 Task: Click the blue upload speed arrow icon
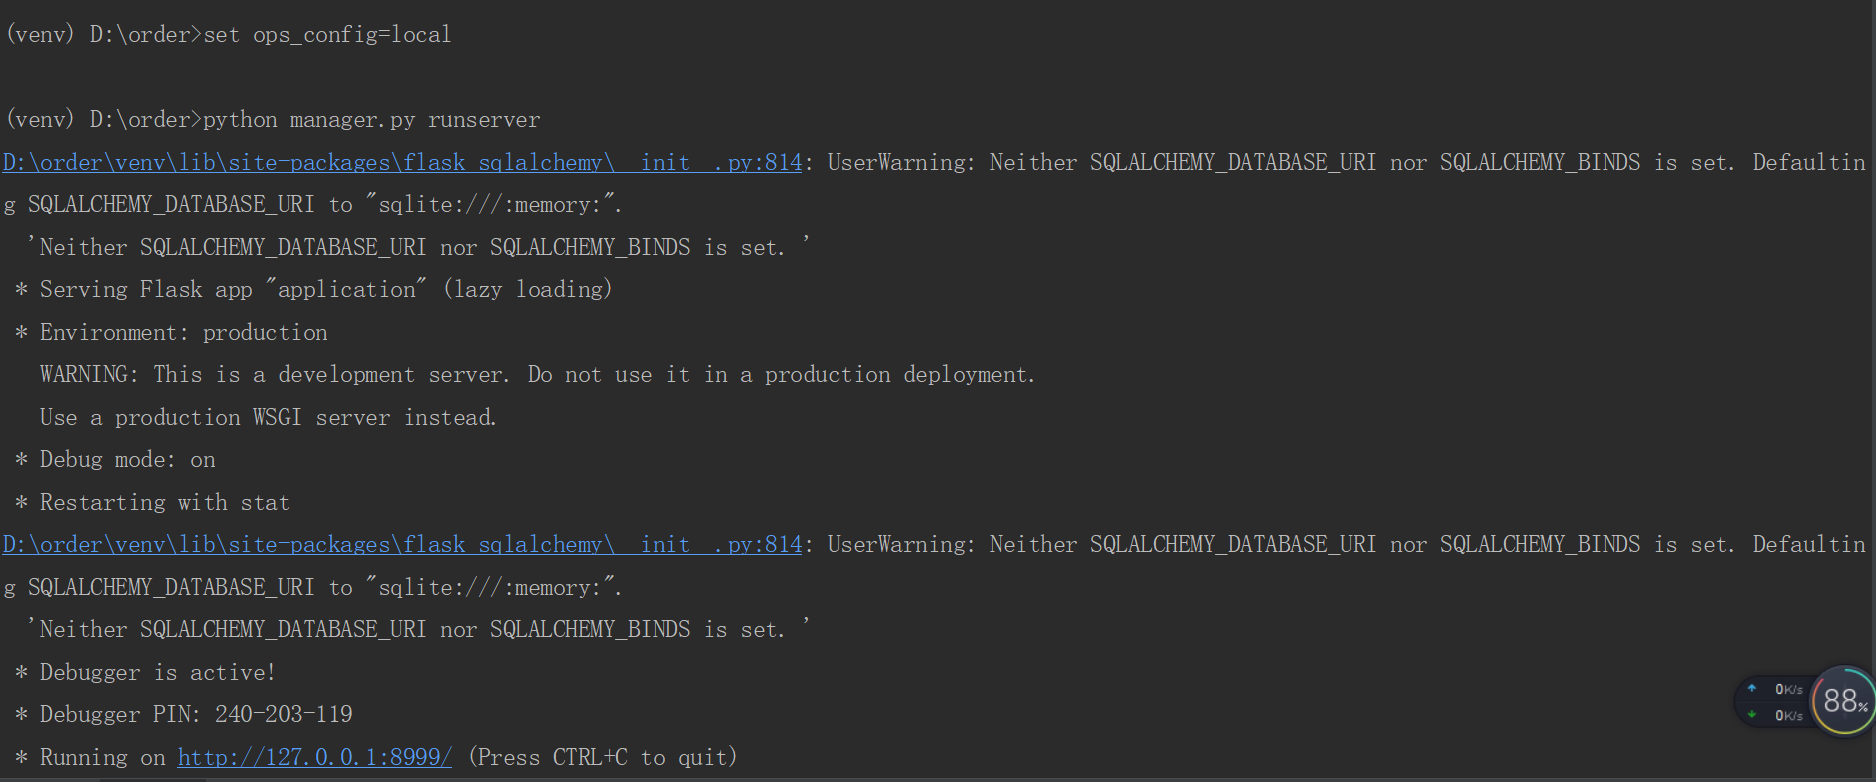click(1752, 688)
